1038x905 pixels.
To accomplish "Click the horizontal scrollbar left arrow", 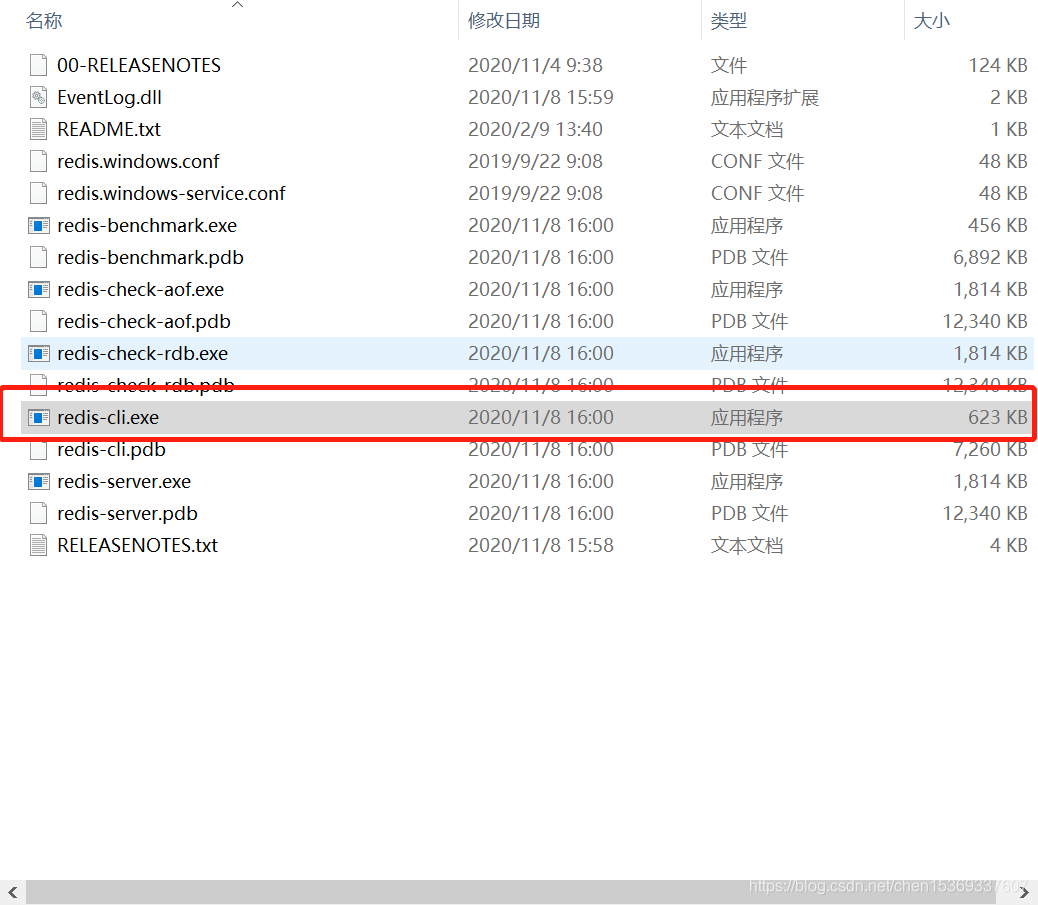I will tap(12, 891).
